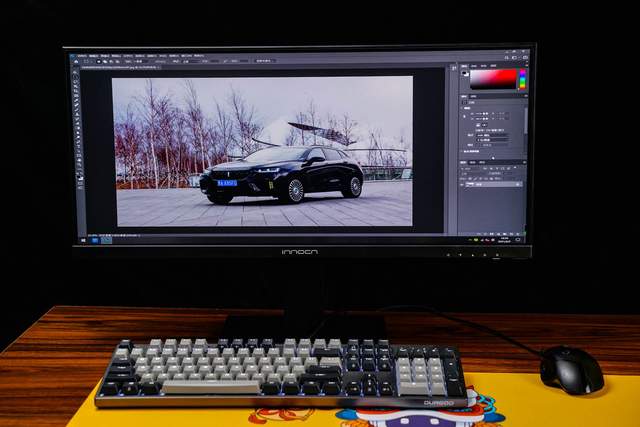Click the Select and Mask button

264,61
